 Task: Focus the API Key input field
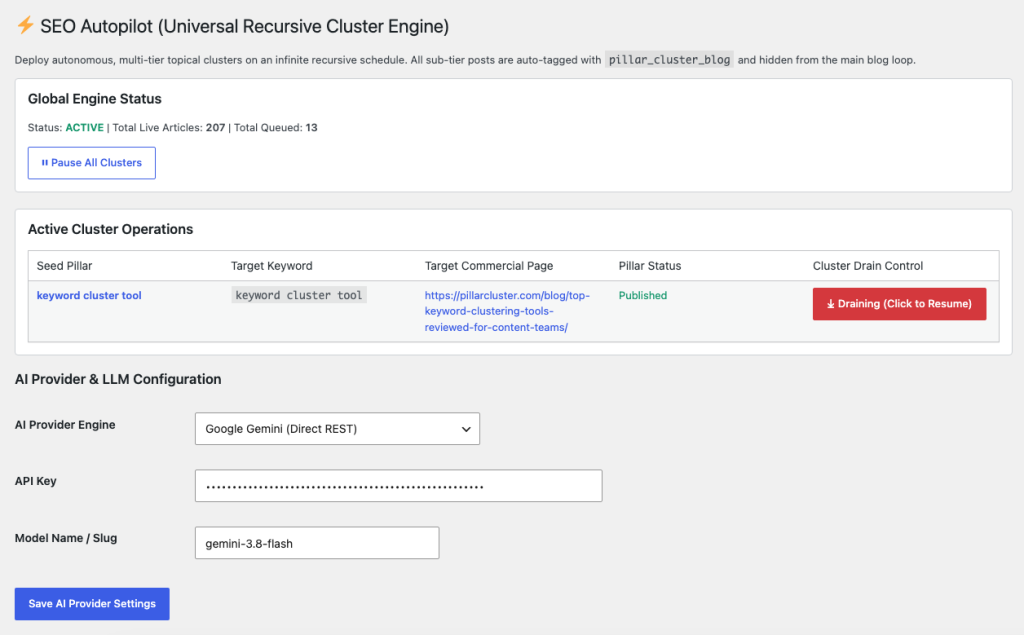[x=398, y=486]
